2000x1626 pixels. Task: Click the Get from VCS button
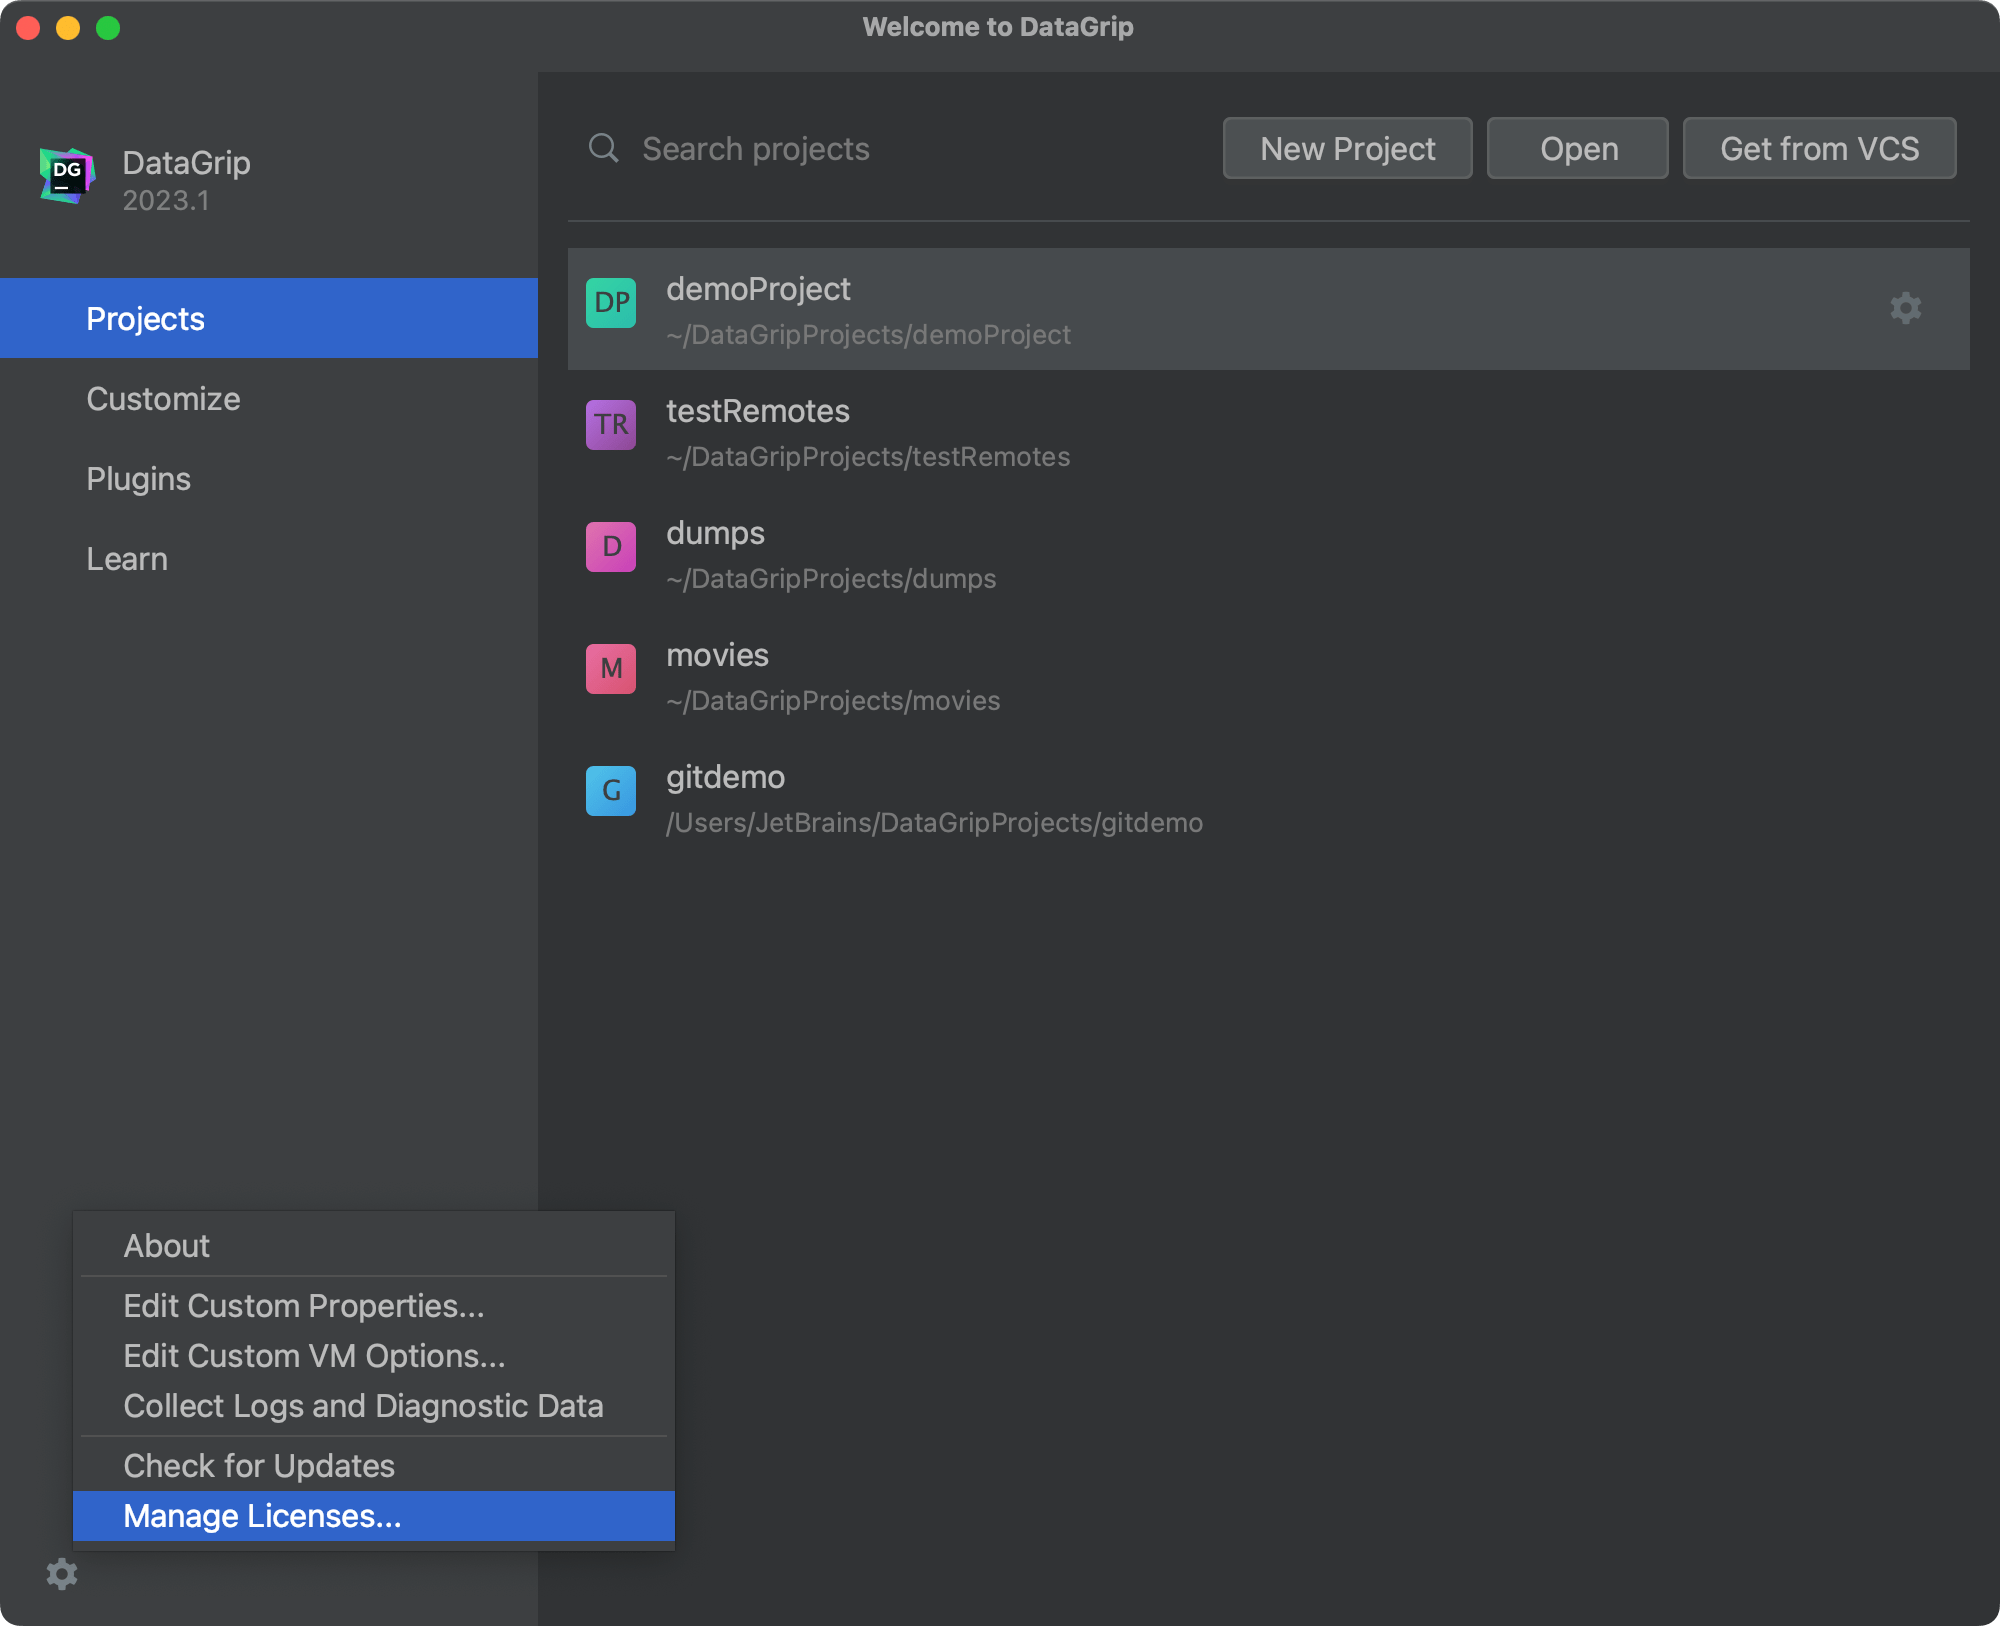coord(1819,148)
